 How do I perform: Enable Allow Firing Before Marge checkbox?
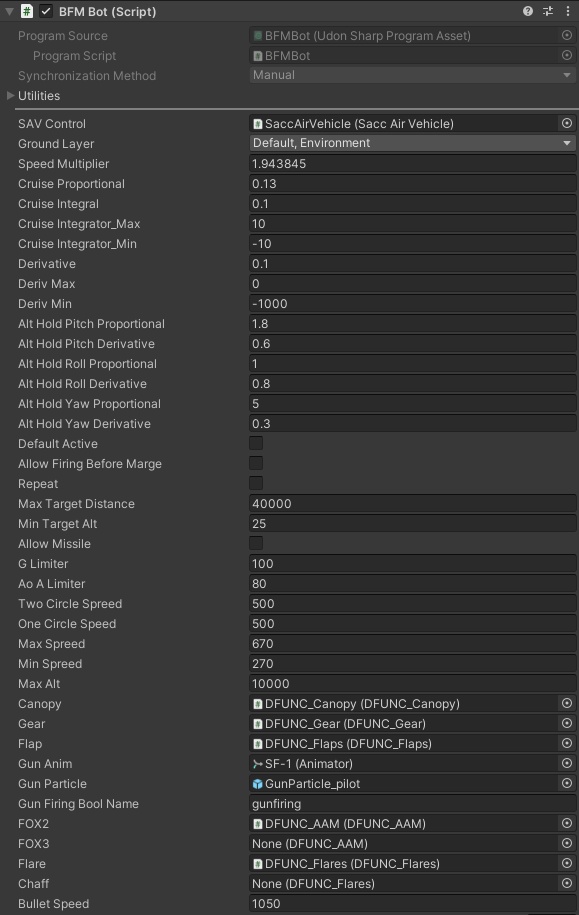pos(256,463)
